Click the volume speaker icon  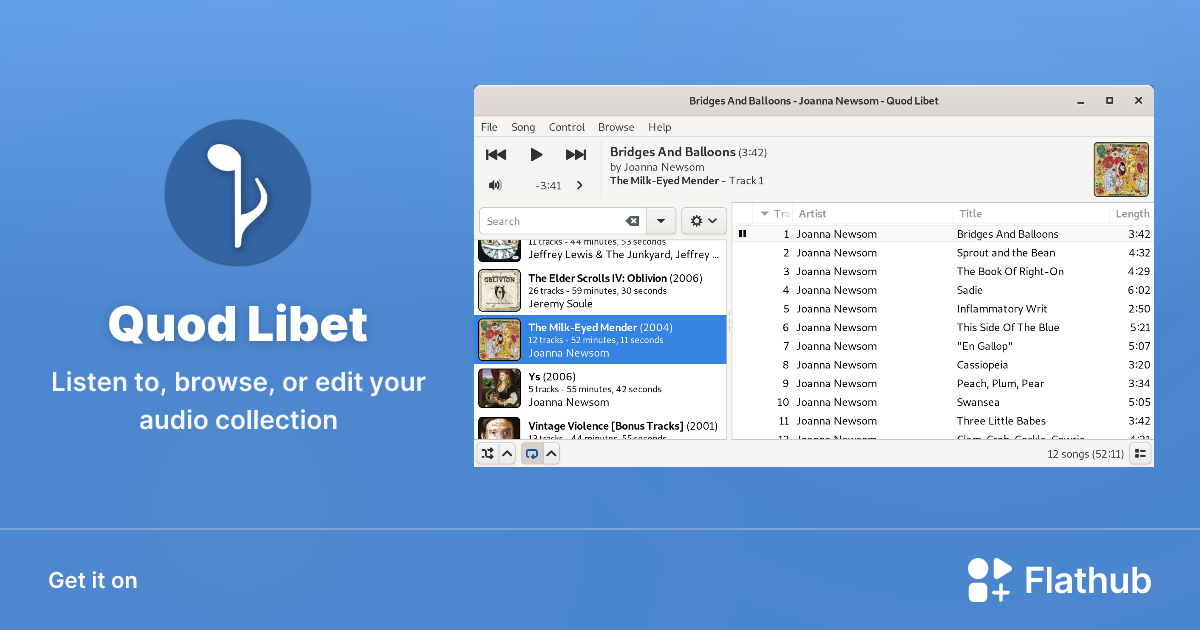(x=496, y=184)
